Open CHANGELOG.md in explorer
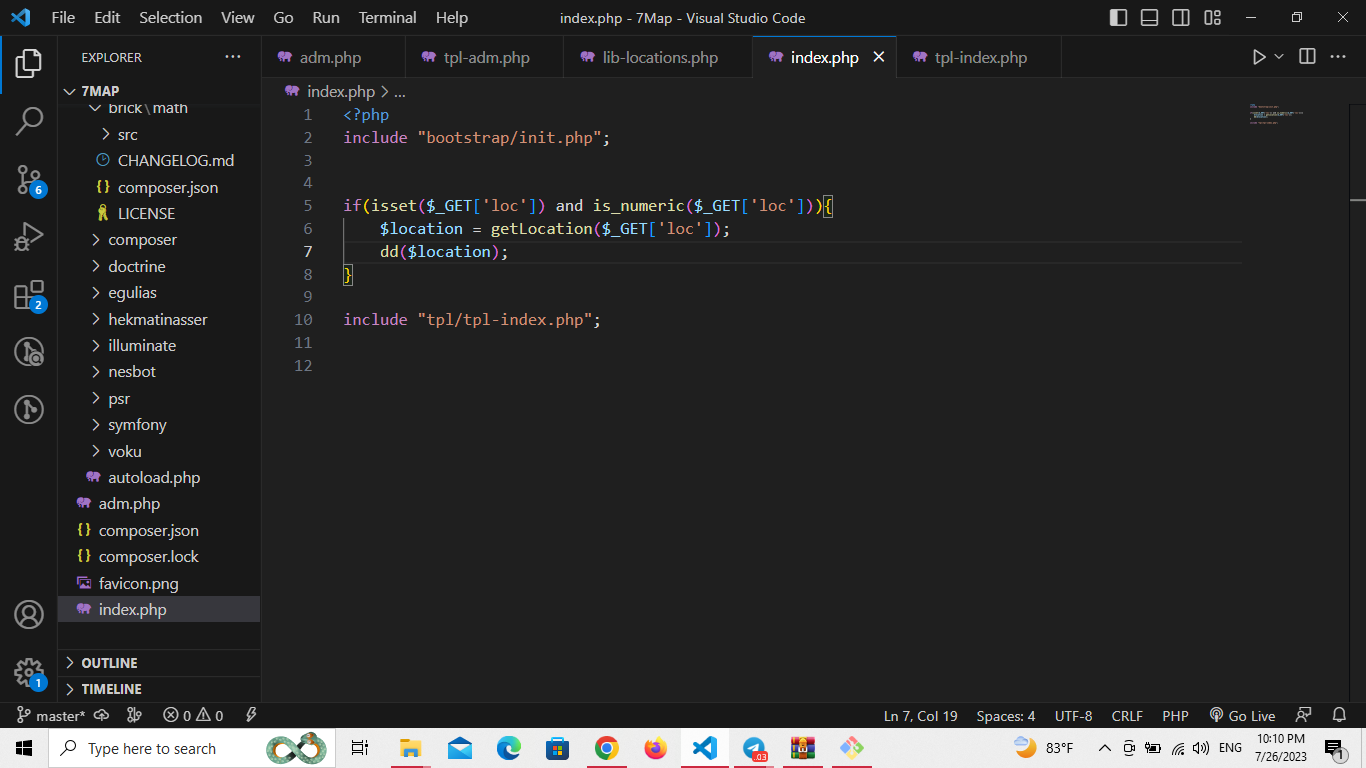 (159, 160)
